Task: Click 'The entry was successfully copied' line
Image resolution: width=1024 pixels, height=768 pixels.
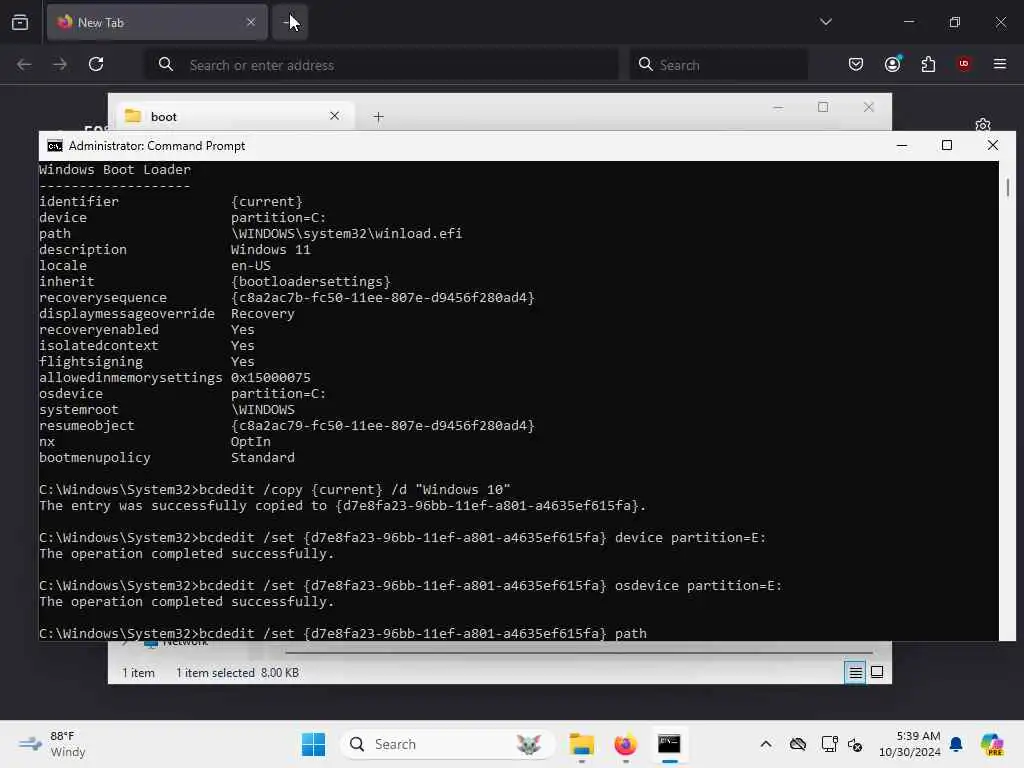Action: tap(342, 505)
